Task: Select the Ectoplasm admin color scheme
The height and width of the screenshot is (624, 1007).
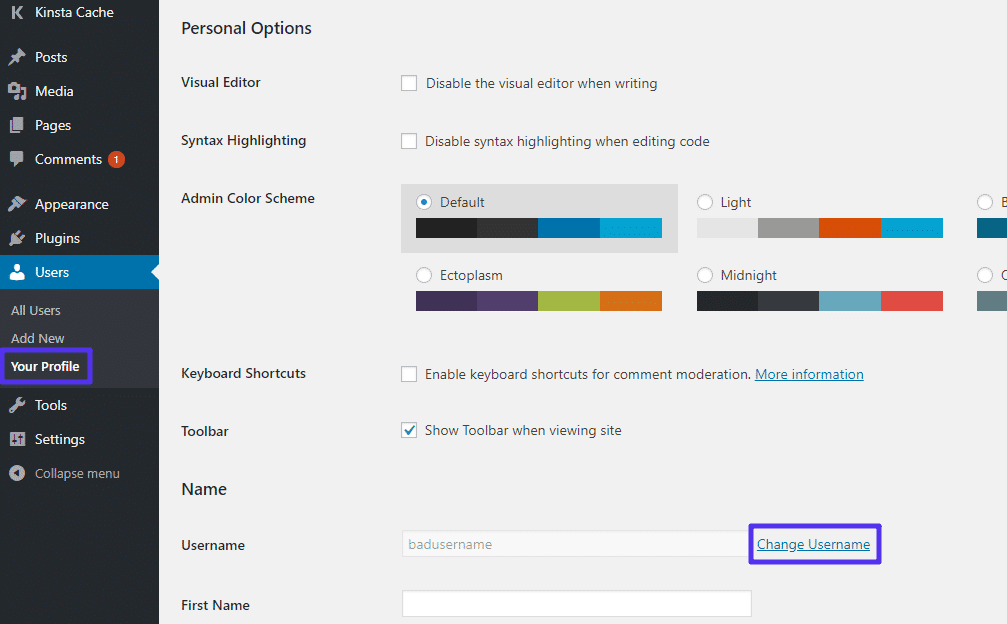Action: (x=425, y=274)
